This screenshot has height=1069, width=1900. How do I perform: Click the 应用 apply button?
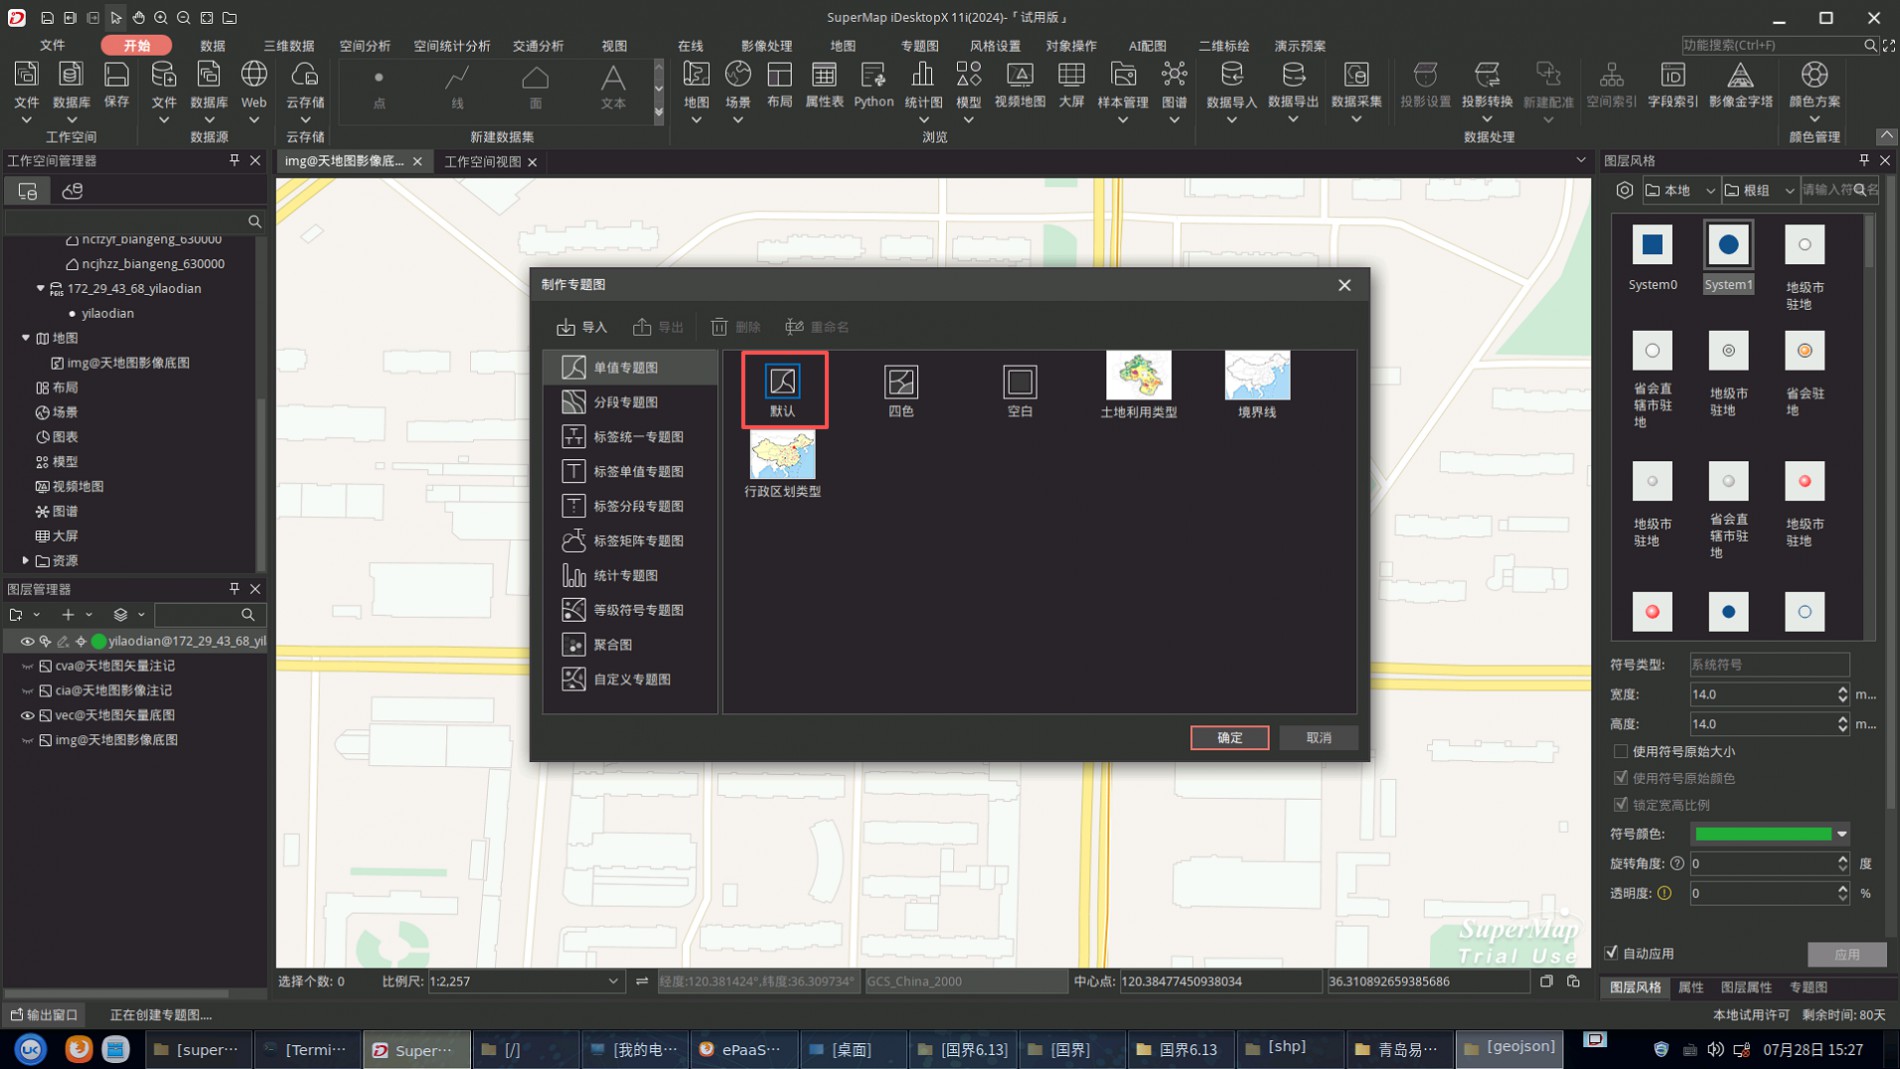pos(1847,954)
